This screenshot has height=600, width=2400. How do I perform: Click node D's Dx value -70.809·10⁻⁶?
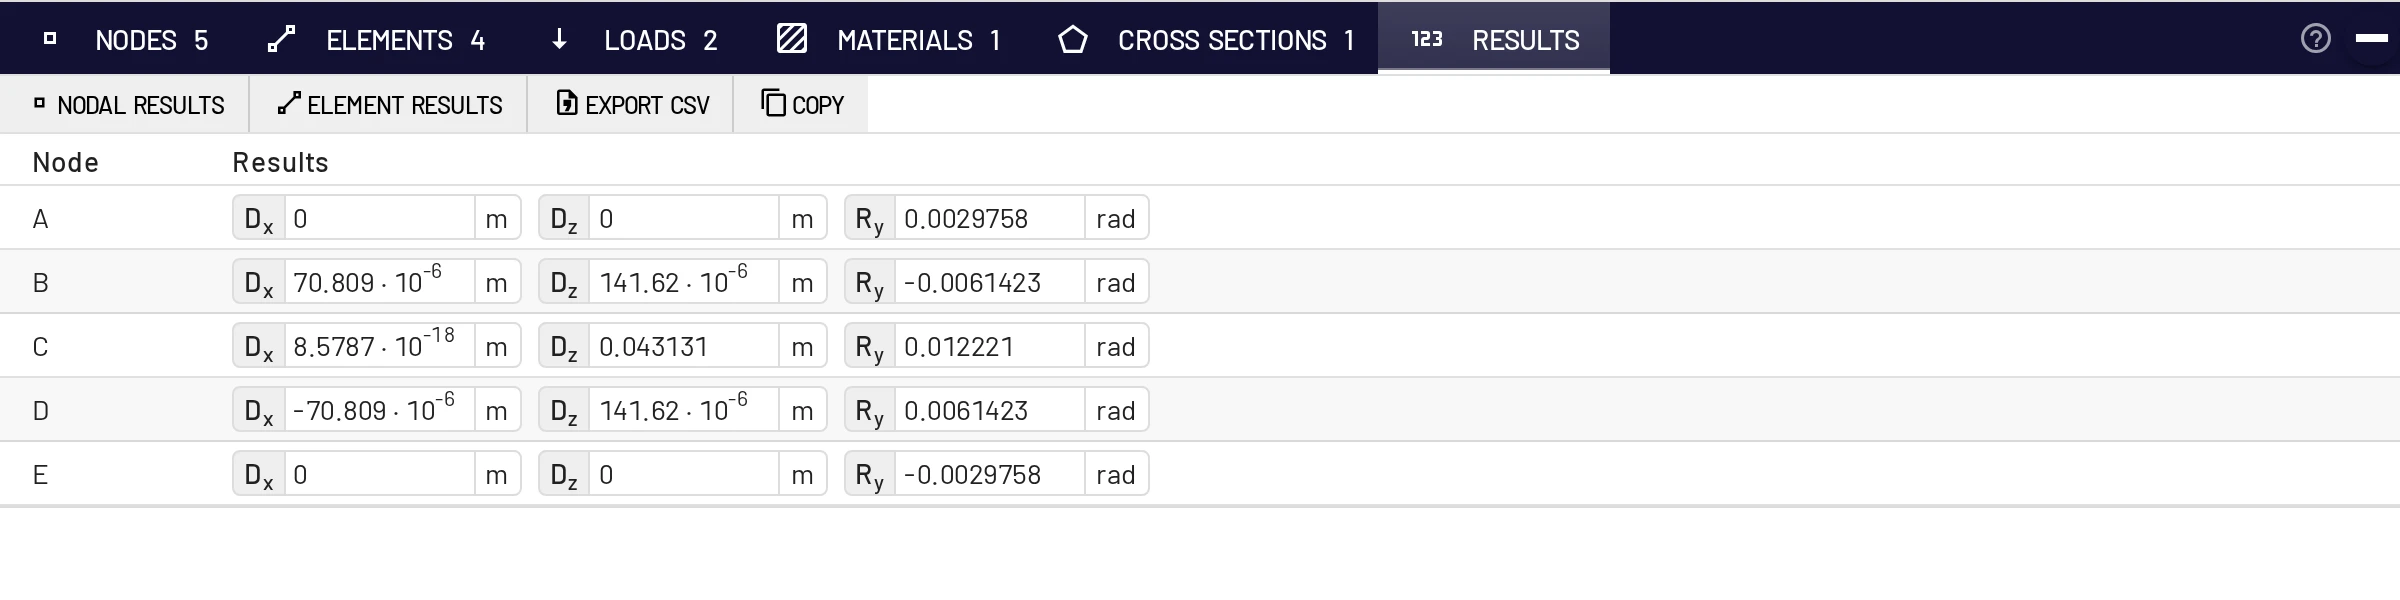coord(380,410)
